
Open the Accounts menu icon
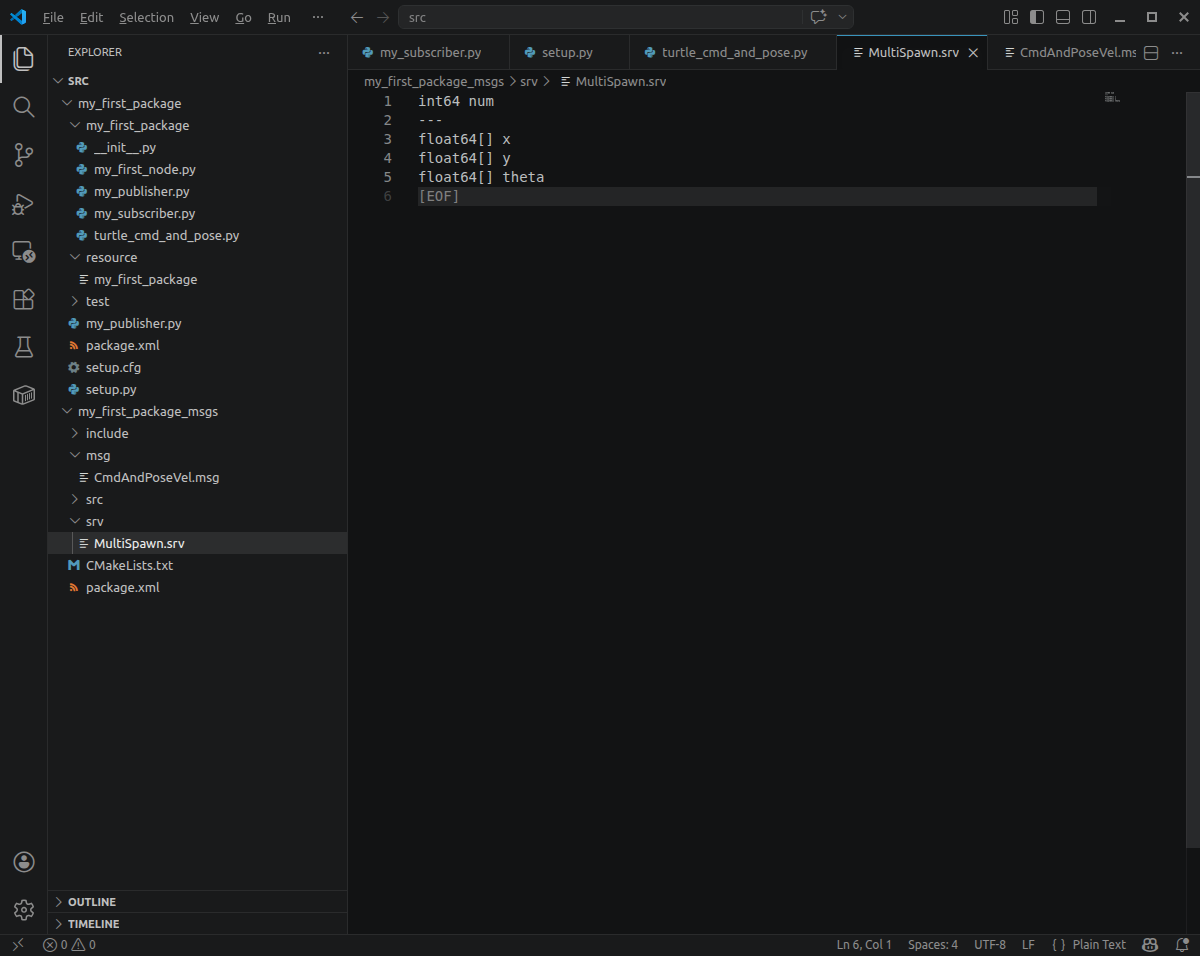(24, 862)
